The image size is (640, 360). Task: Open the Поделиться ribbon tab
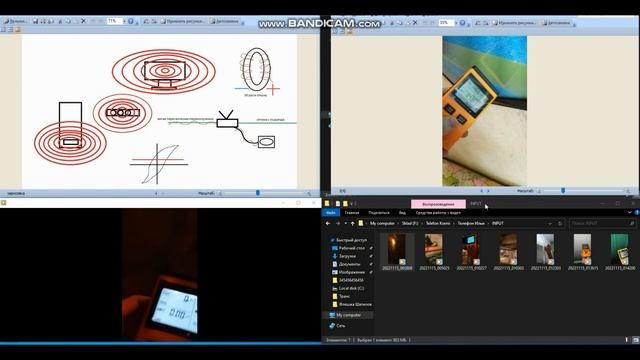click(379, 213)
